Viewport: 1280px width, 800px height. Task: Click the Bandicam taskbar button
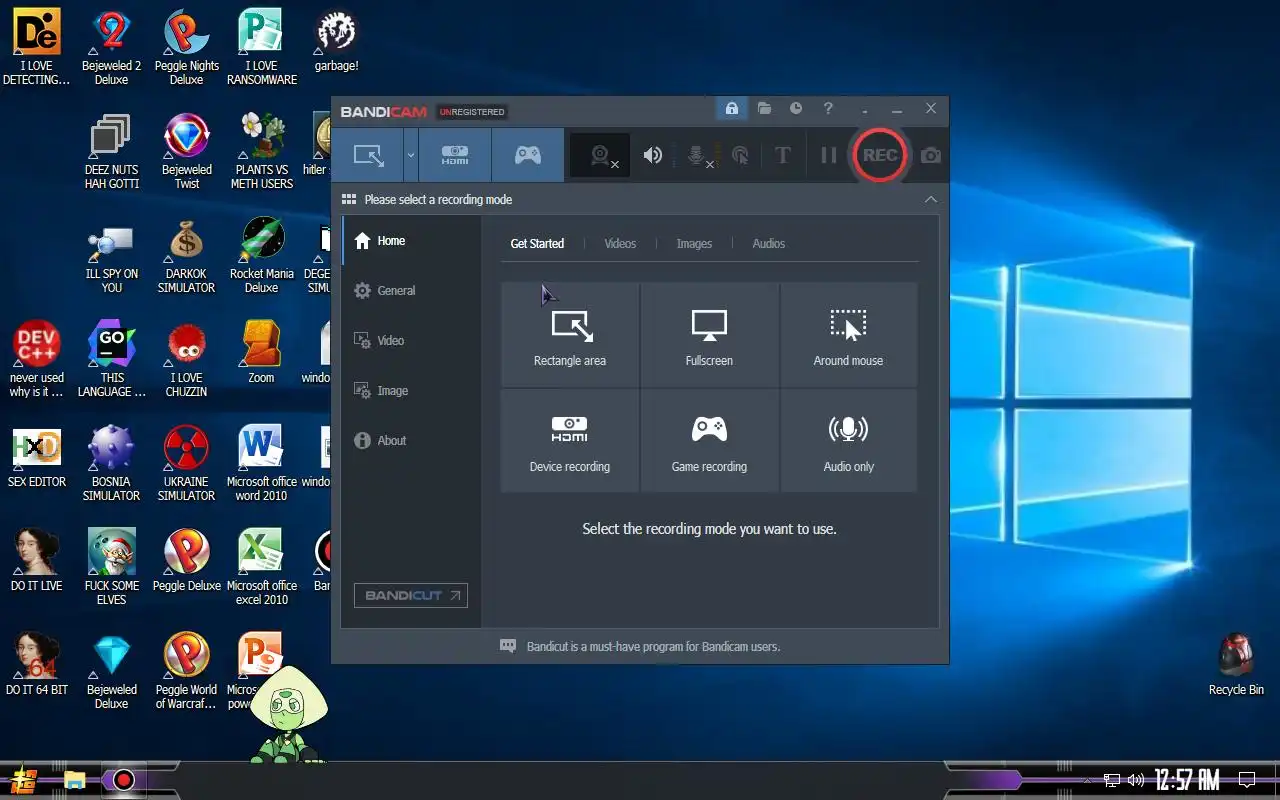tap(123, 780)
